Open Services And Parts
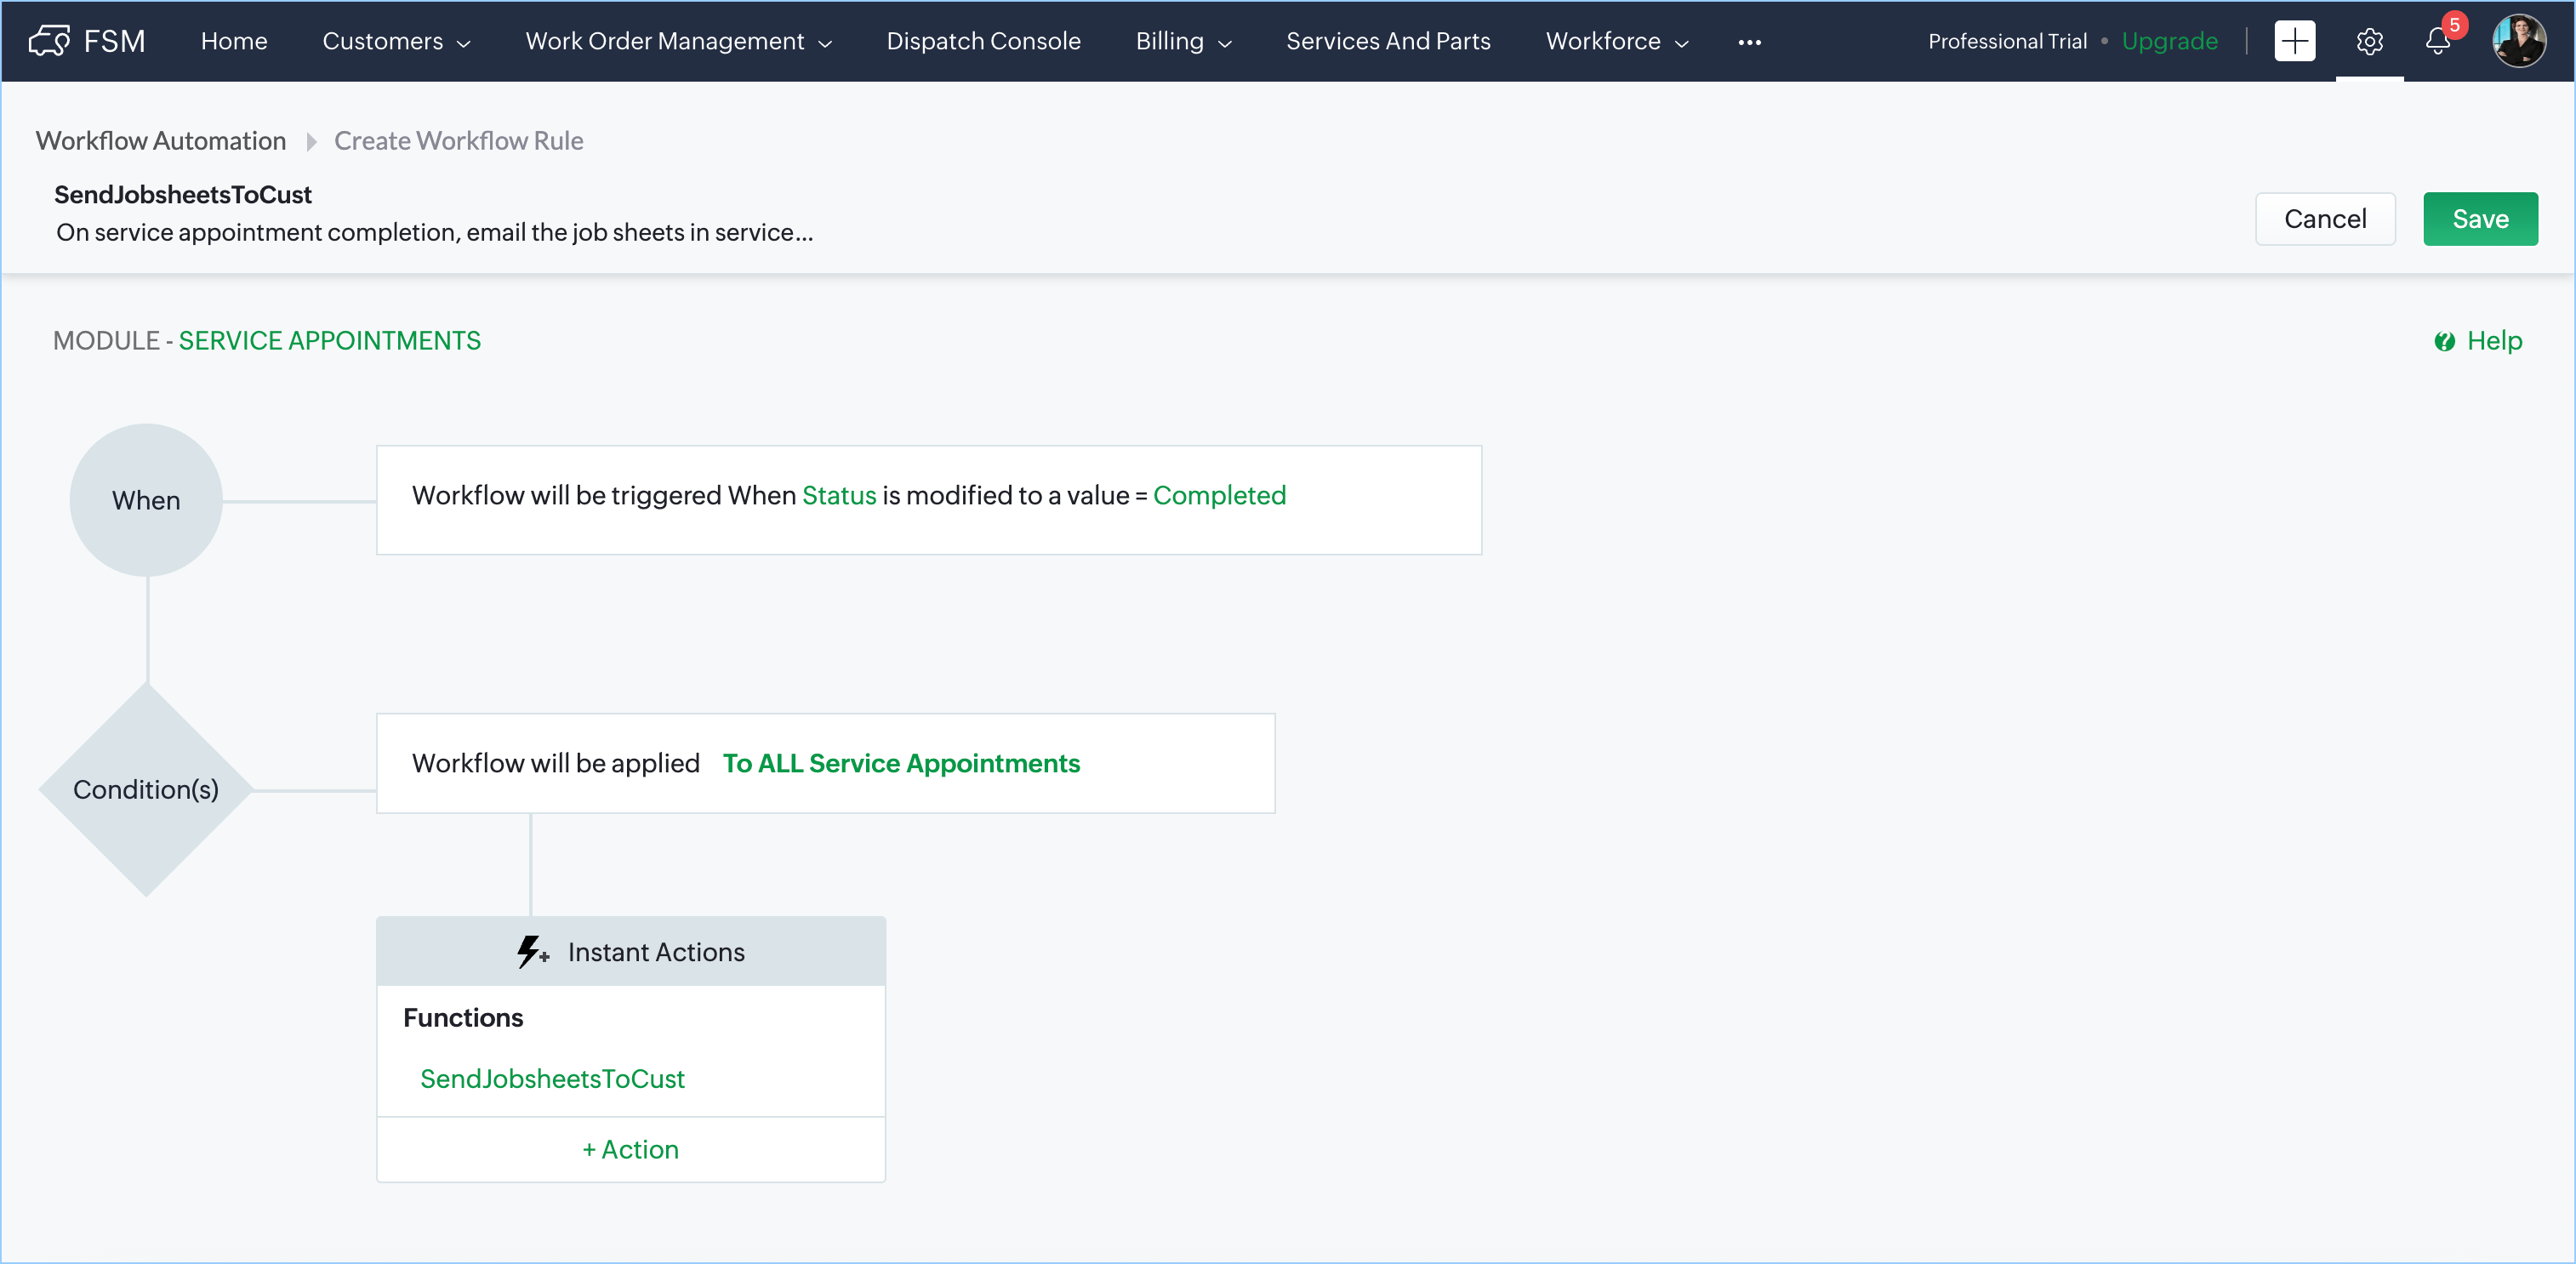Screen dimensions: 2576x1264 [x=1387, y=41]
